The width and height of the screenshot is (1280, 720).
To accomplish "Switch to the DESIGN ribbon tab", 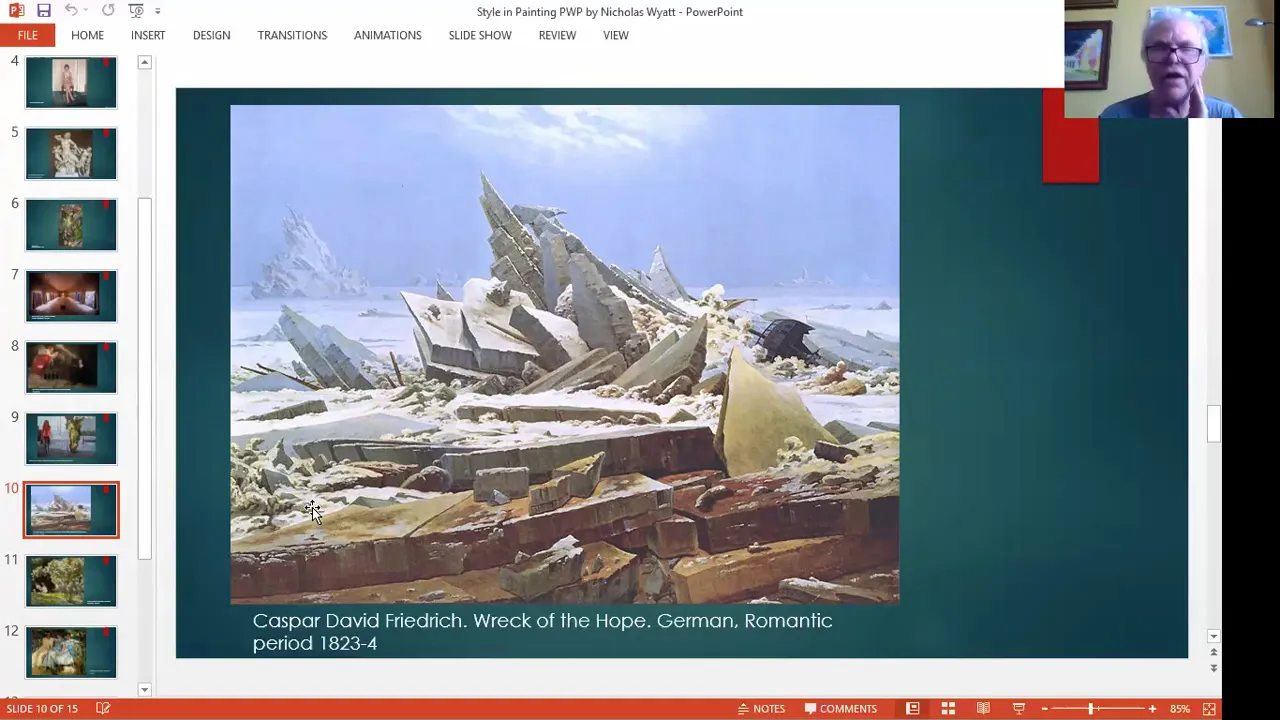I will click(211, 35).
